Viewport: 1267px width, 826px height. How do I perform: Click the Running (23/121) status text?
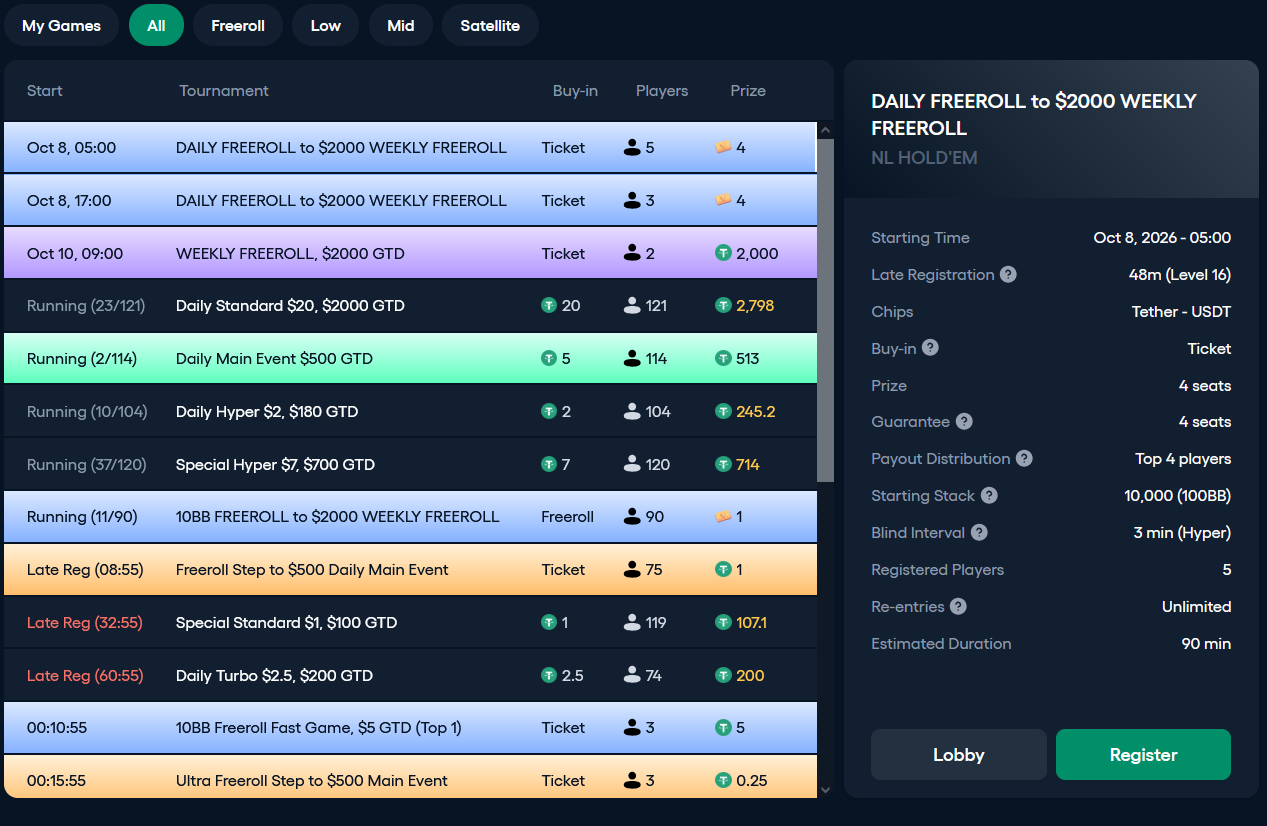click(86, 306)
